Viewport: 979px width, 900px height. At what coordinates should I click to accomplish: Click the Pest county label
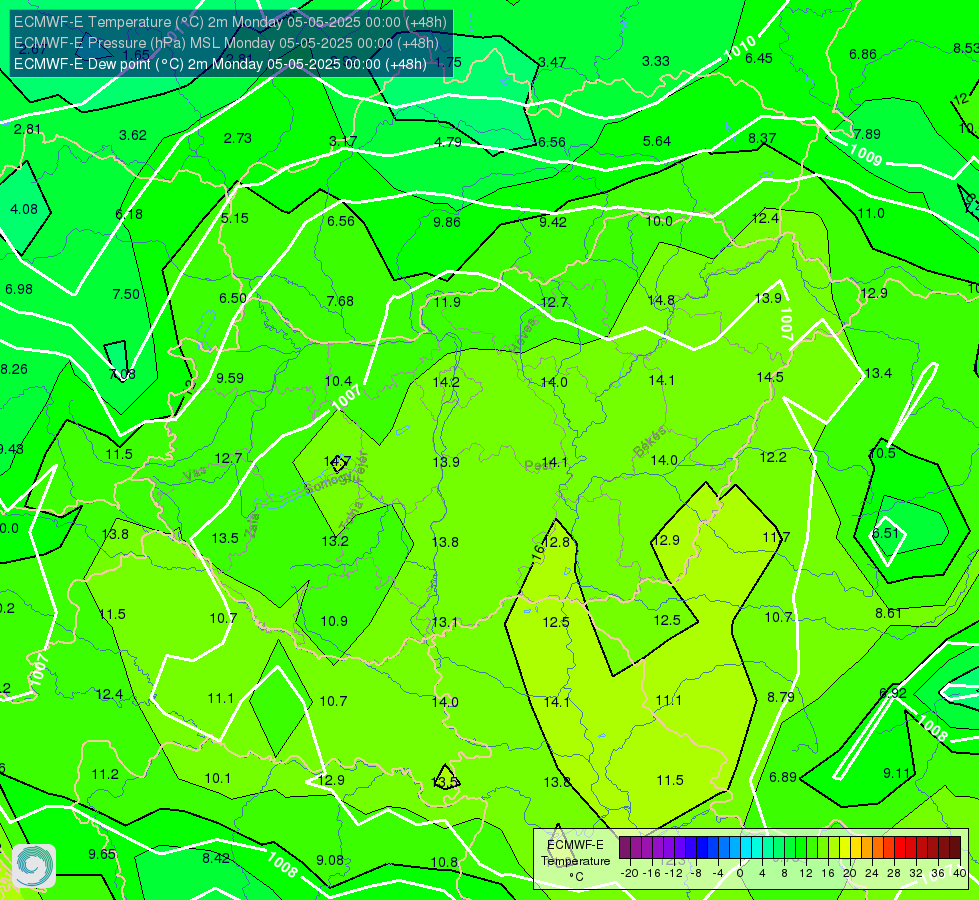point(538,465)
